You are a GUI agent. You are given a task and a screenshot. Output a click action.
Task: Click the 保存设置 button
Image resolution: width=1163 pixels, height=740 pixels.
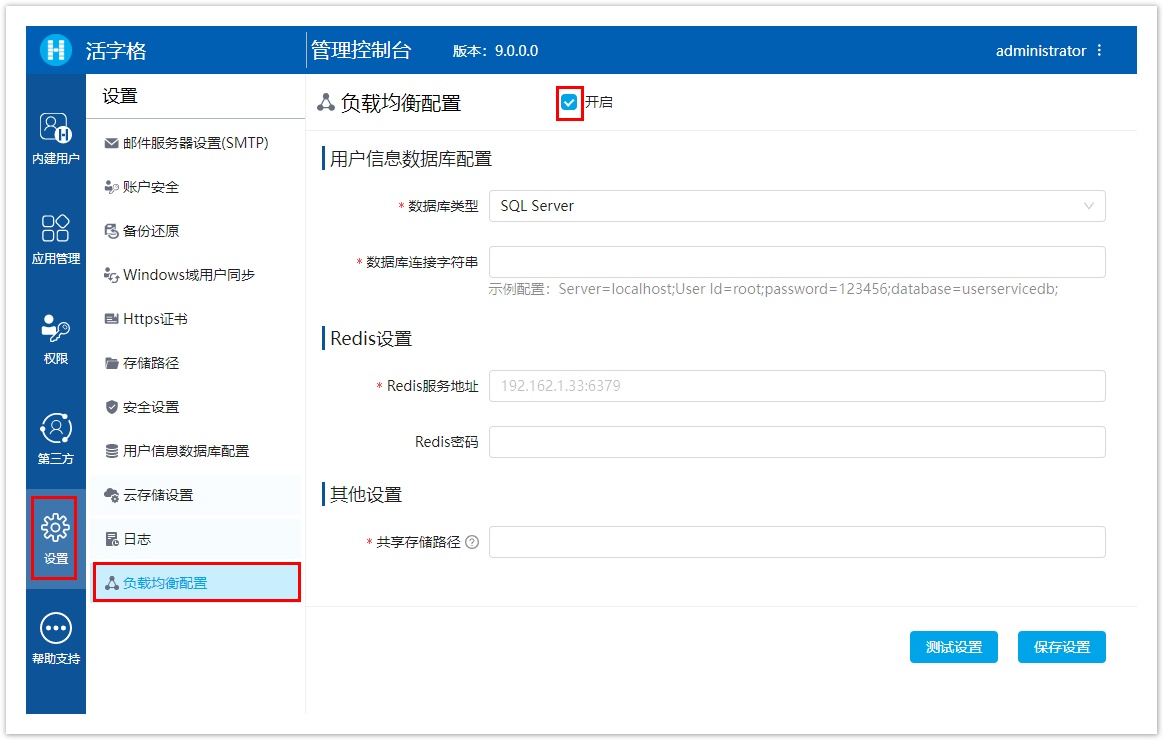point(1061,647)
